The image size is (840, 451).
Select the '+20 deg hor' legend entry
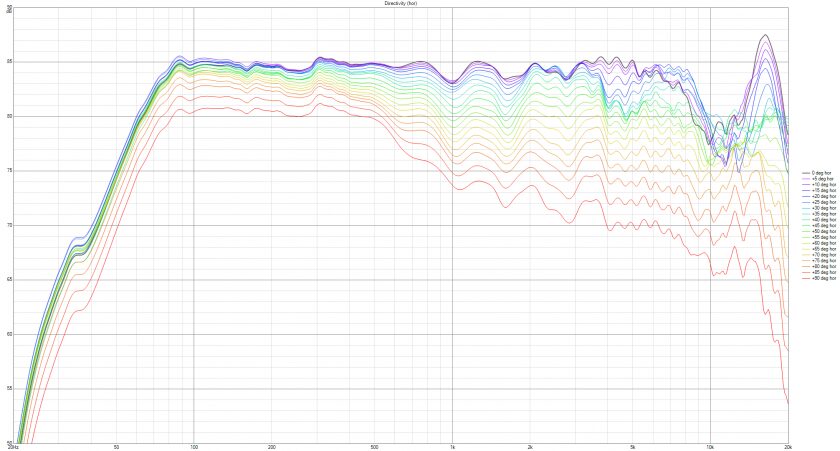coord(820,197)
